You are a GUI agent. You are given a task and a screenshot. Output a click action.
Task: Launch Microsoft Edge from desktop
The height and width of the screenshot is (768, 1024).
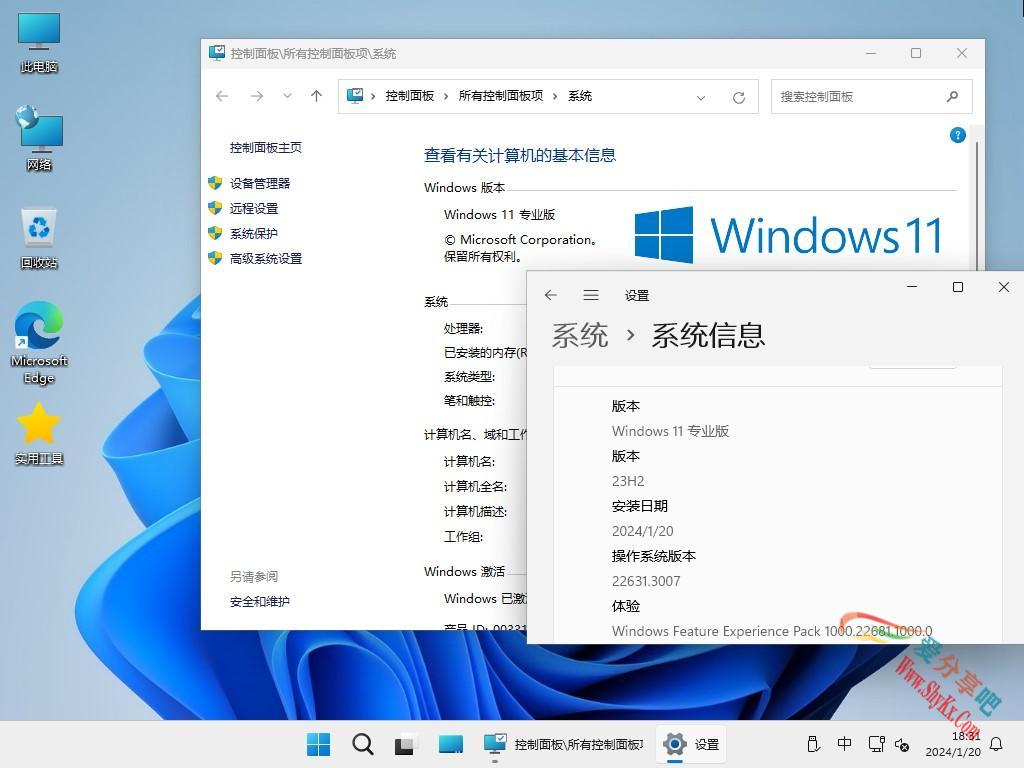39,343
